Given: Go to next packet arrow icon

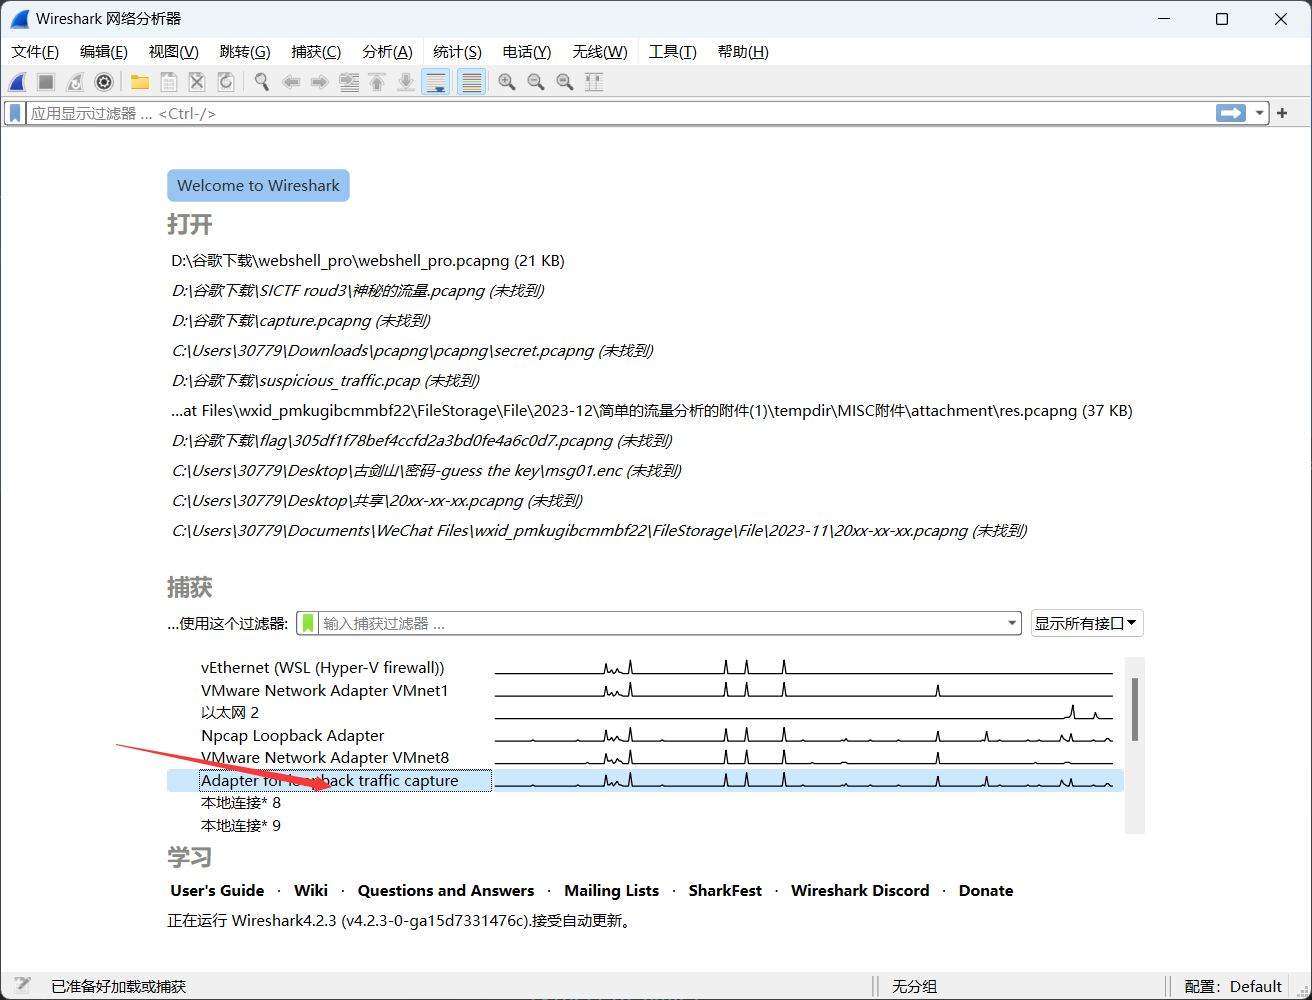Looking at the screenshot, I should click(320, 82).
